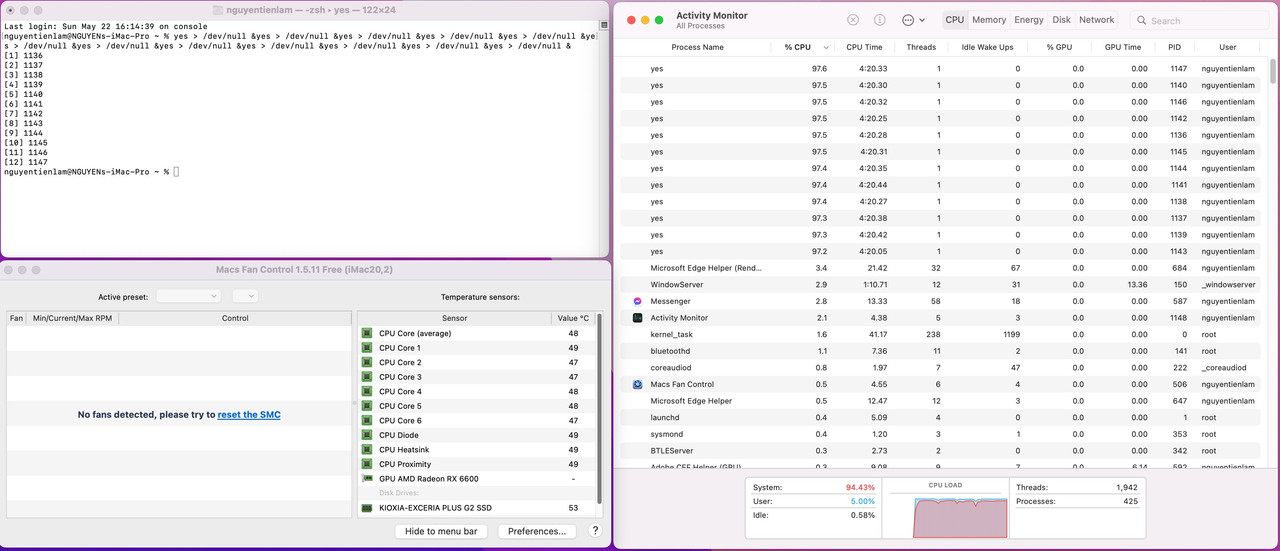Click the Sensor column header

454,318
